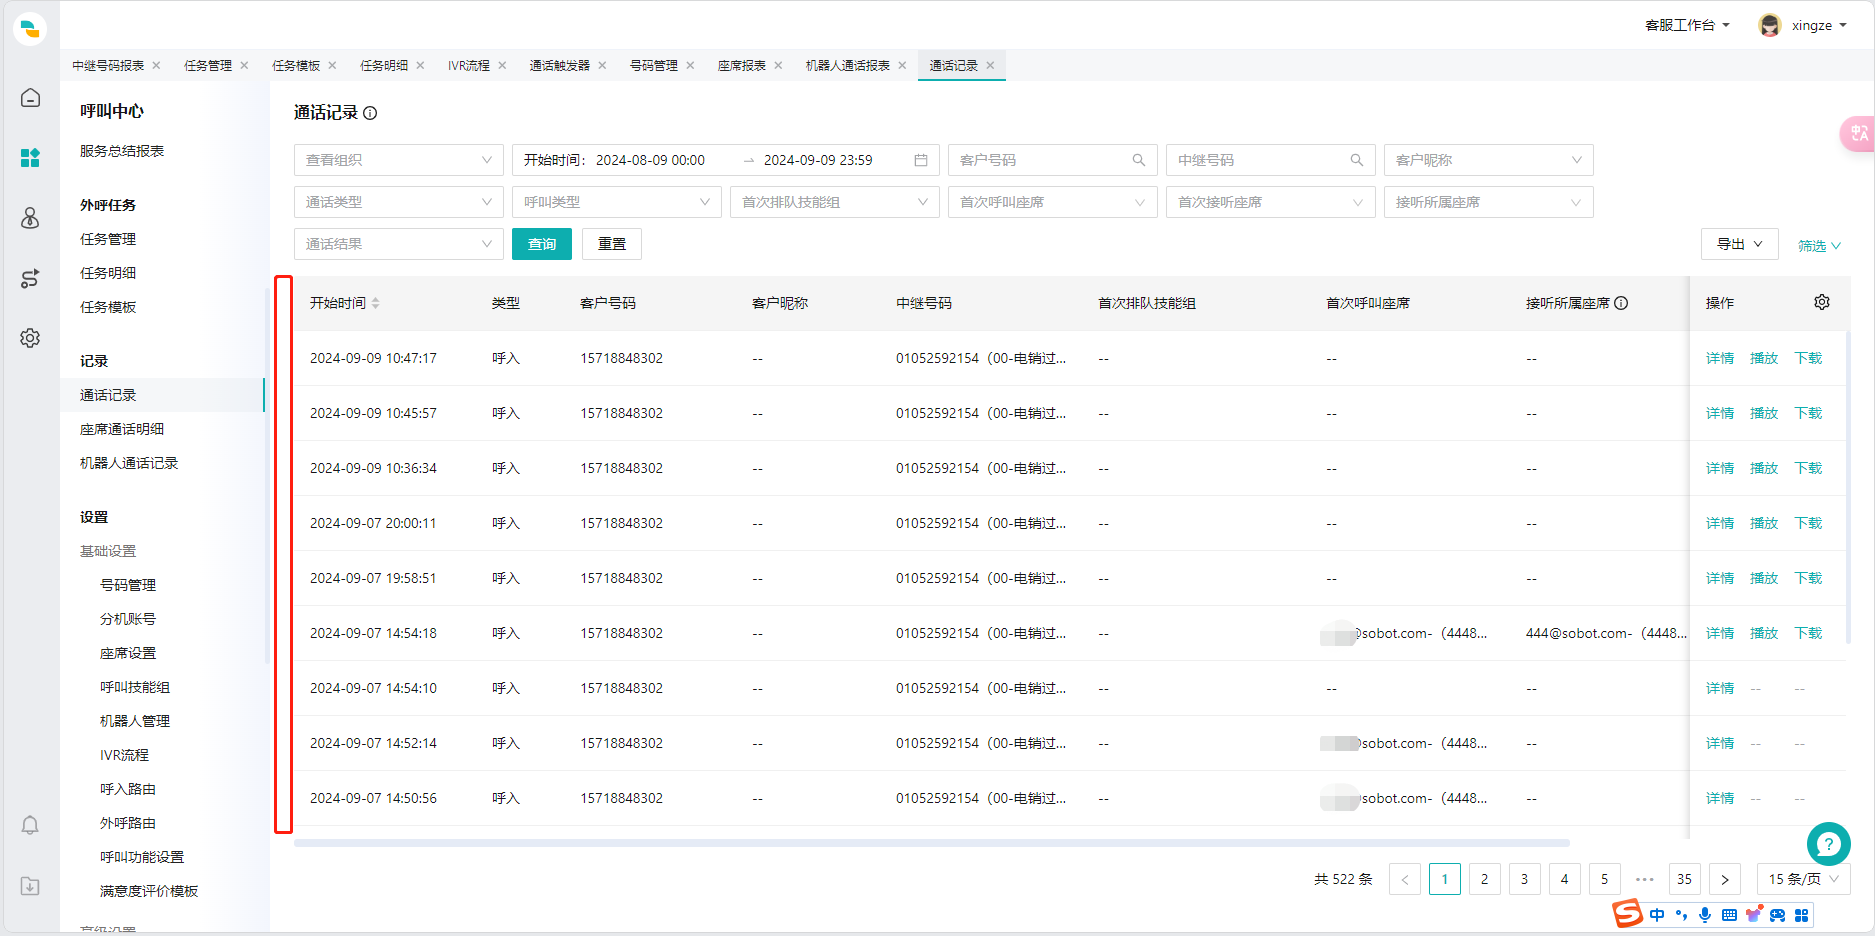
Task: Click info icon beside 接听所属座席 header
Action: tap(1621, 303)
